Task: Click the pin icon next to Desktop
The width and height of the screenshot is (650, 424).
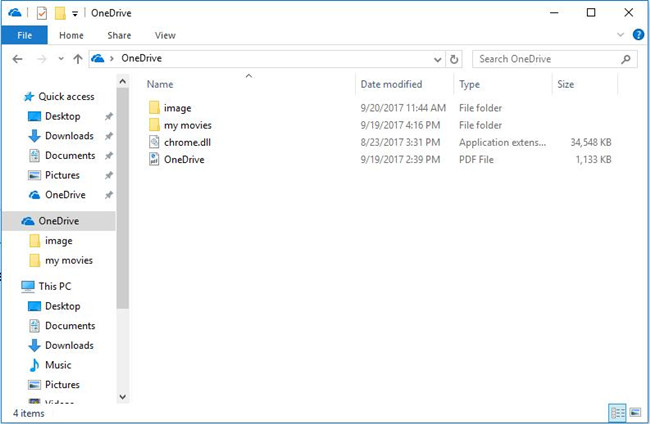Action: point(109,116)
